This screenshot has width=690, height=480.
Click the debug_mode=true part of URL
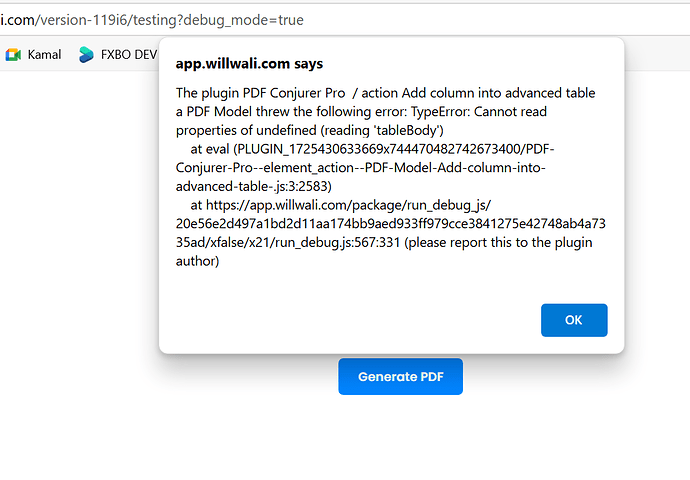tap(243, 20)
